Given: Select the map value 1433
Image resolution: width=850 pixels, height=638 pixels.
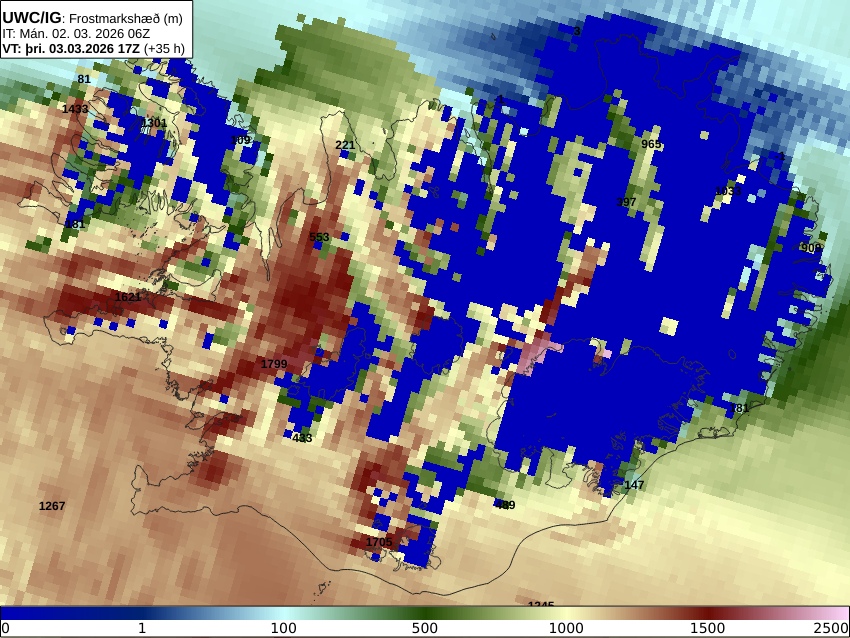Looking at the screenshot, I should (75, 109).
